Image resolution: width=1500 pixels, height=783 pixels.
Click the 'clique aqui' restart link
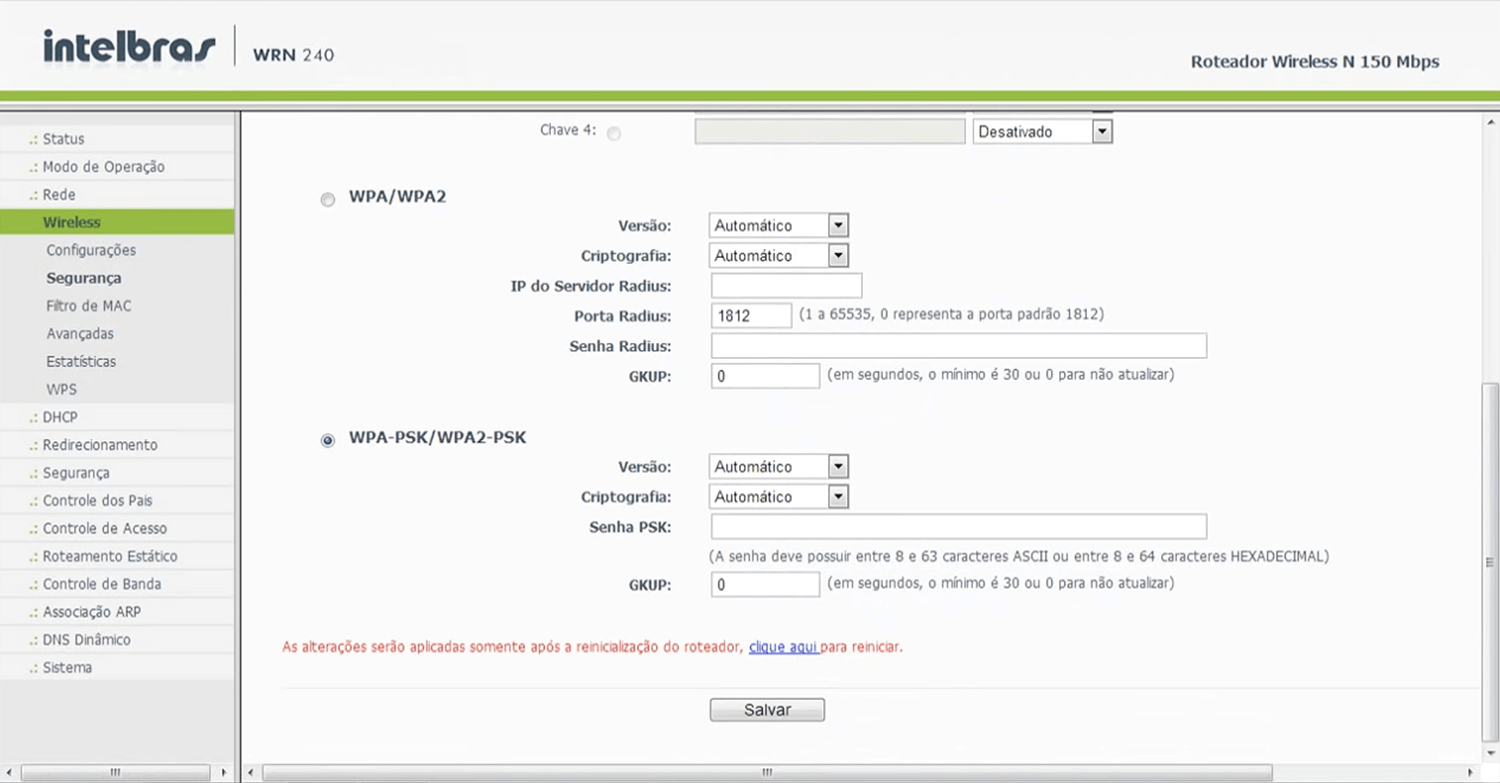tap(783, 647)
